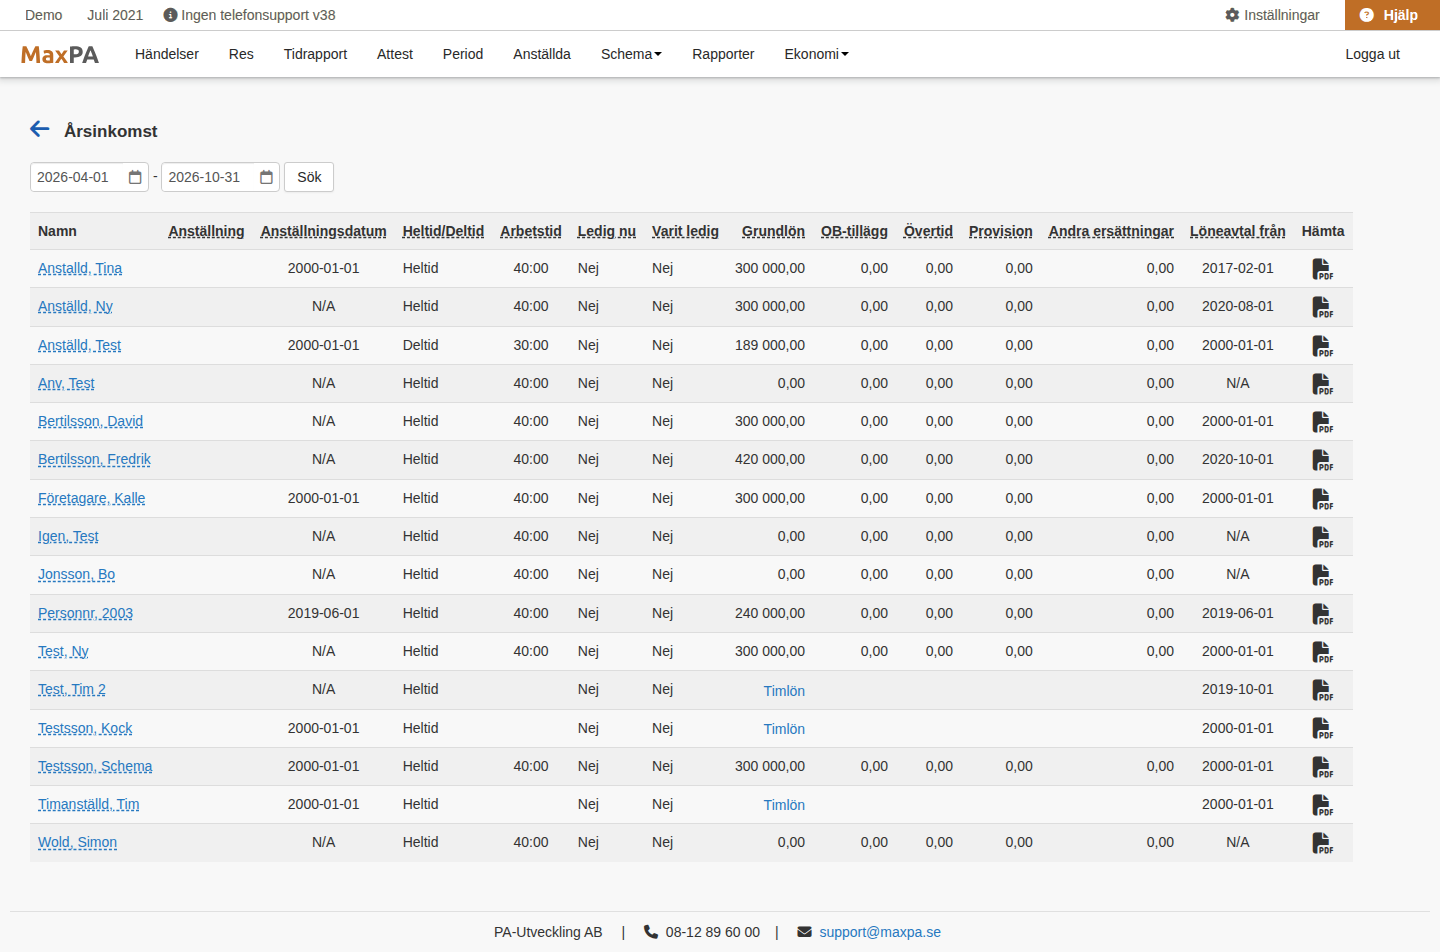Download the PDF for Testsson, Schema
This screenshot has width=1440, height=952.
(1322, 767)
